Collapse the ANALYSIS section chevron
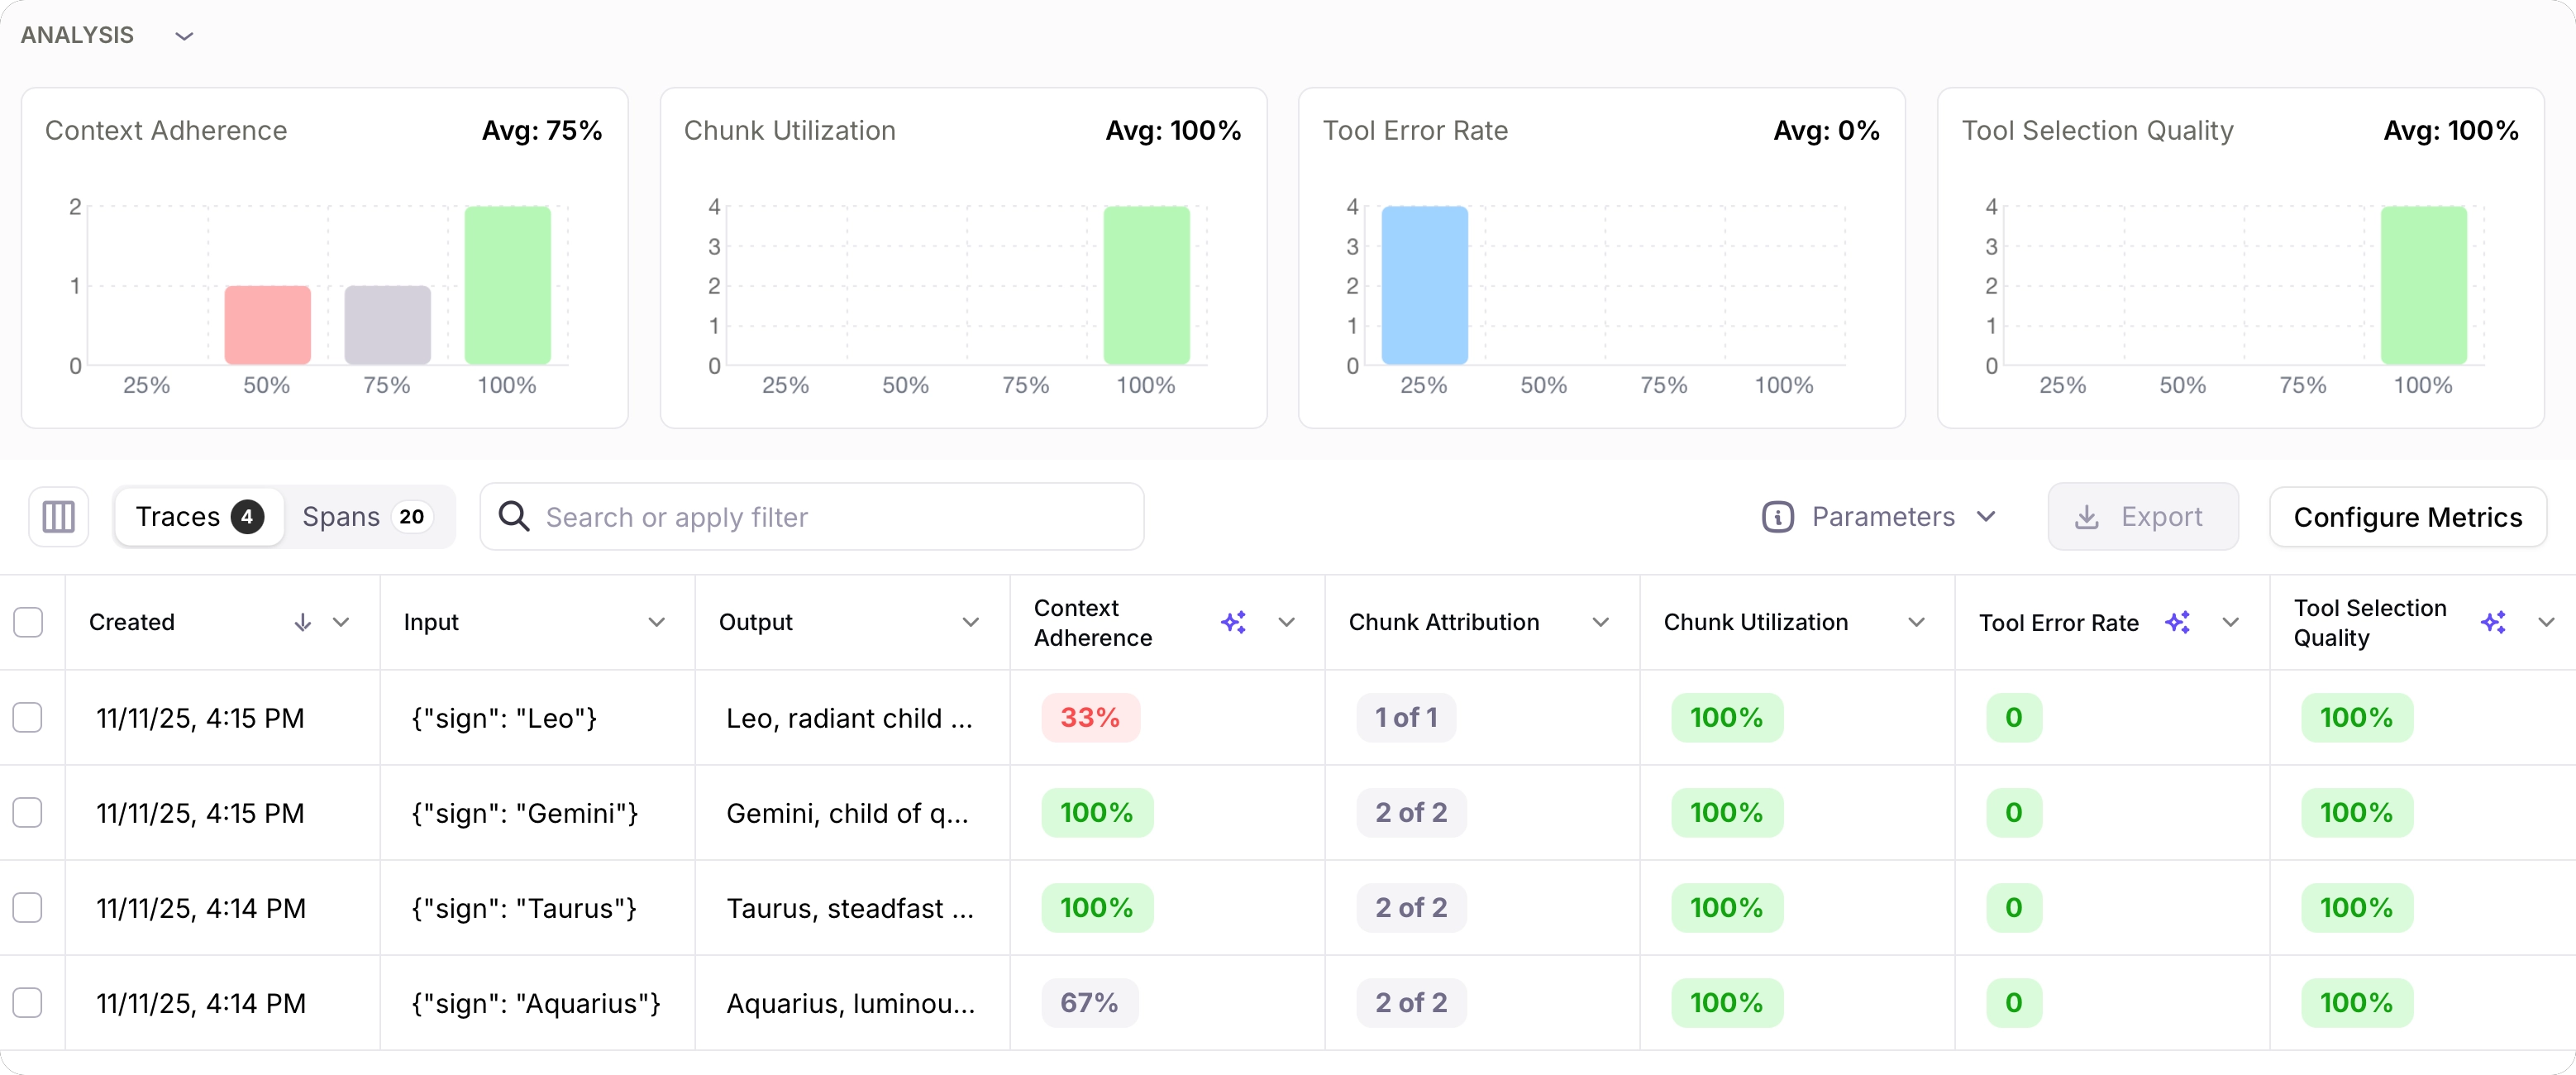2576x1075 pixels. [x=184, y=36]
